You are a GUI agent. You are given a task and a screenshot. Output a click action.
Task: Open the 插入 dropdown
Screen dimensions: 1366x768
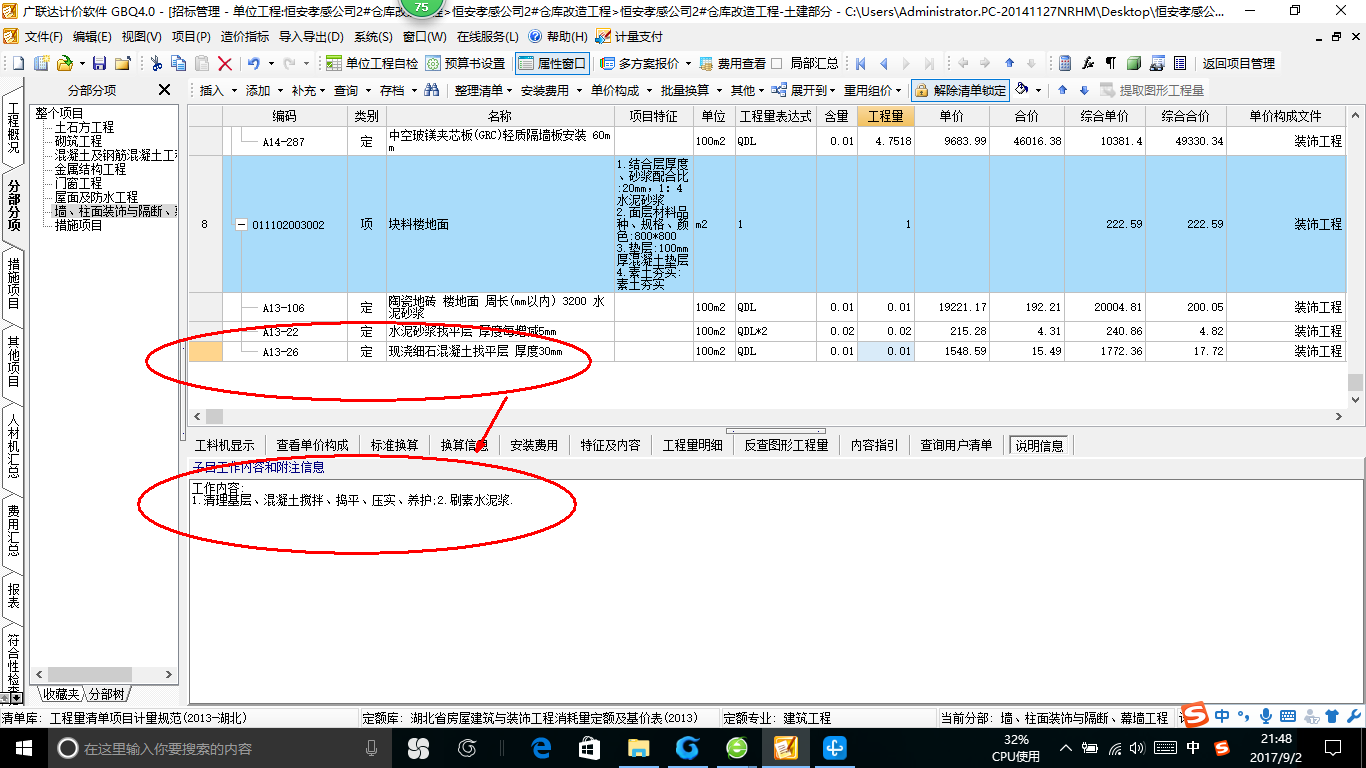tap(218, 90)
